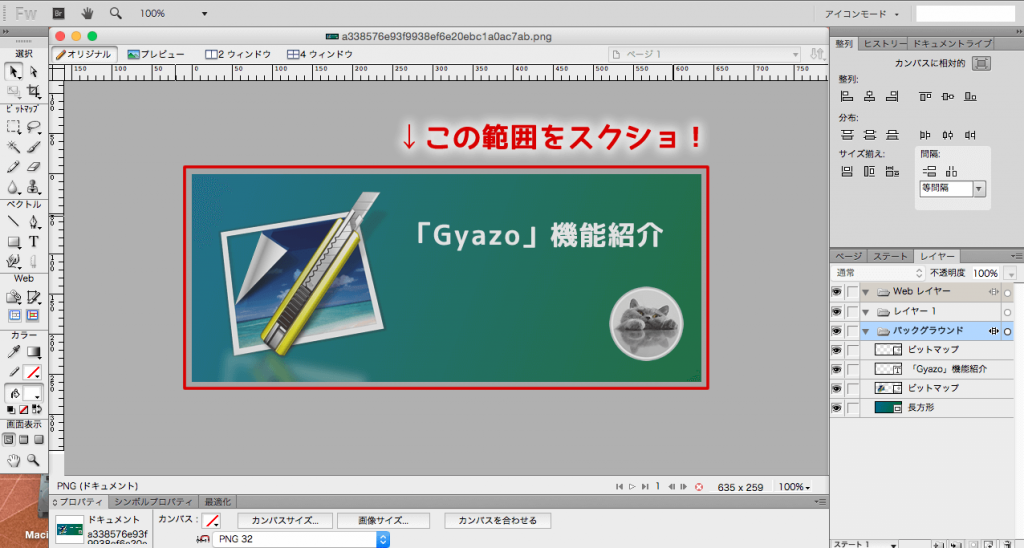Screen dimensions: 1024x548
Task: Click the canvas color swatch
Action: pyautogui.click(x=212, y=520)
